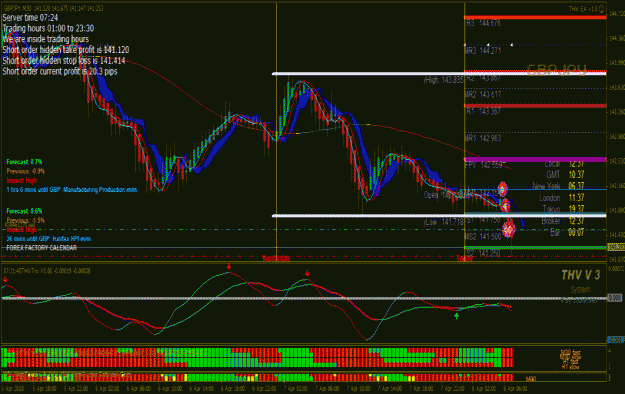Click the Tokyo 19:37 clock row
Image resolution: width=625 pixels, height=394 pixels.
(x=564, y=209)
